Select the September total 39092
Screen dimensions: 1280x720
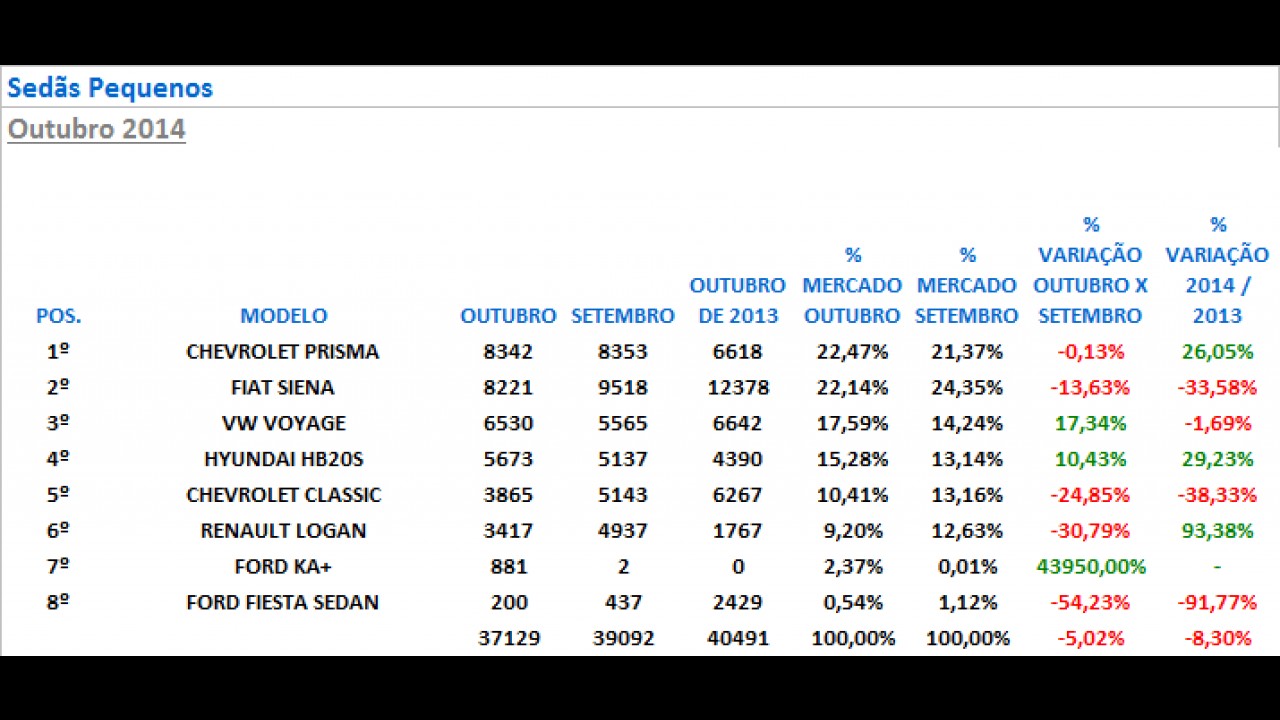click(623, 638)
